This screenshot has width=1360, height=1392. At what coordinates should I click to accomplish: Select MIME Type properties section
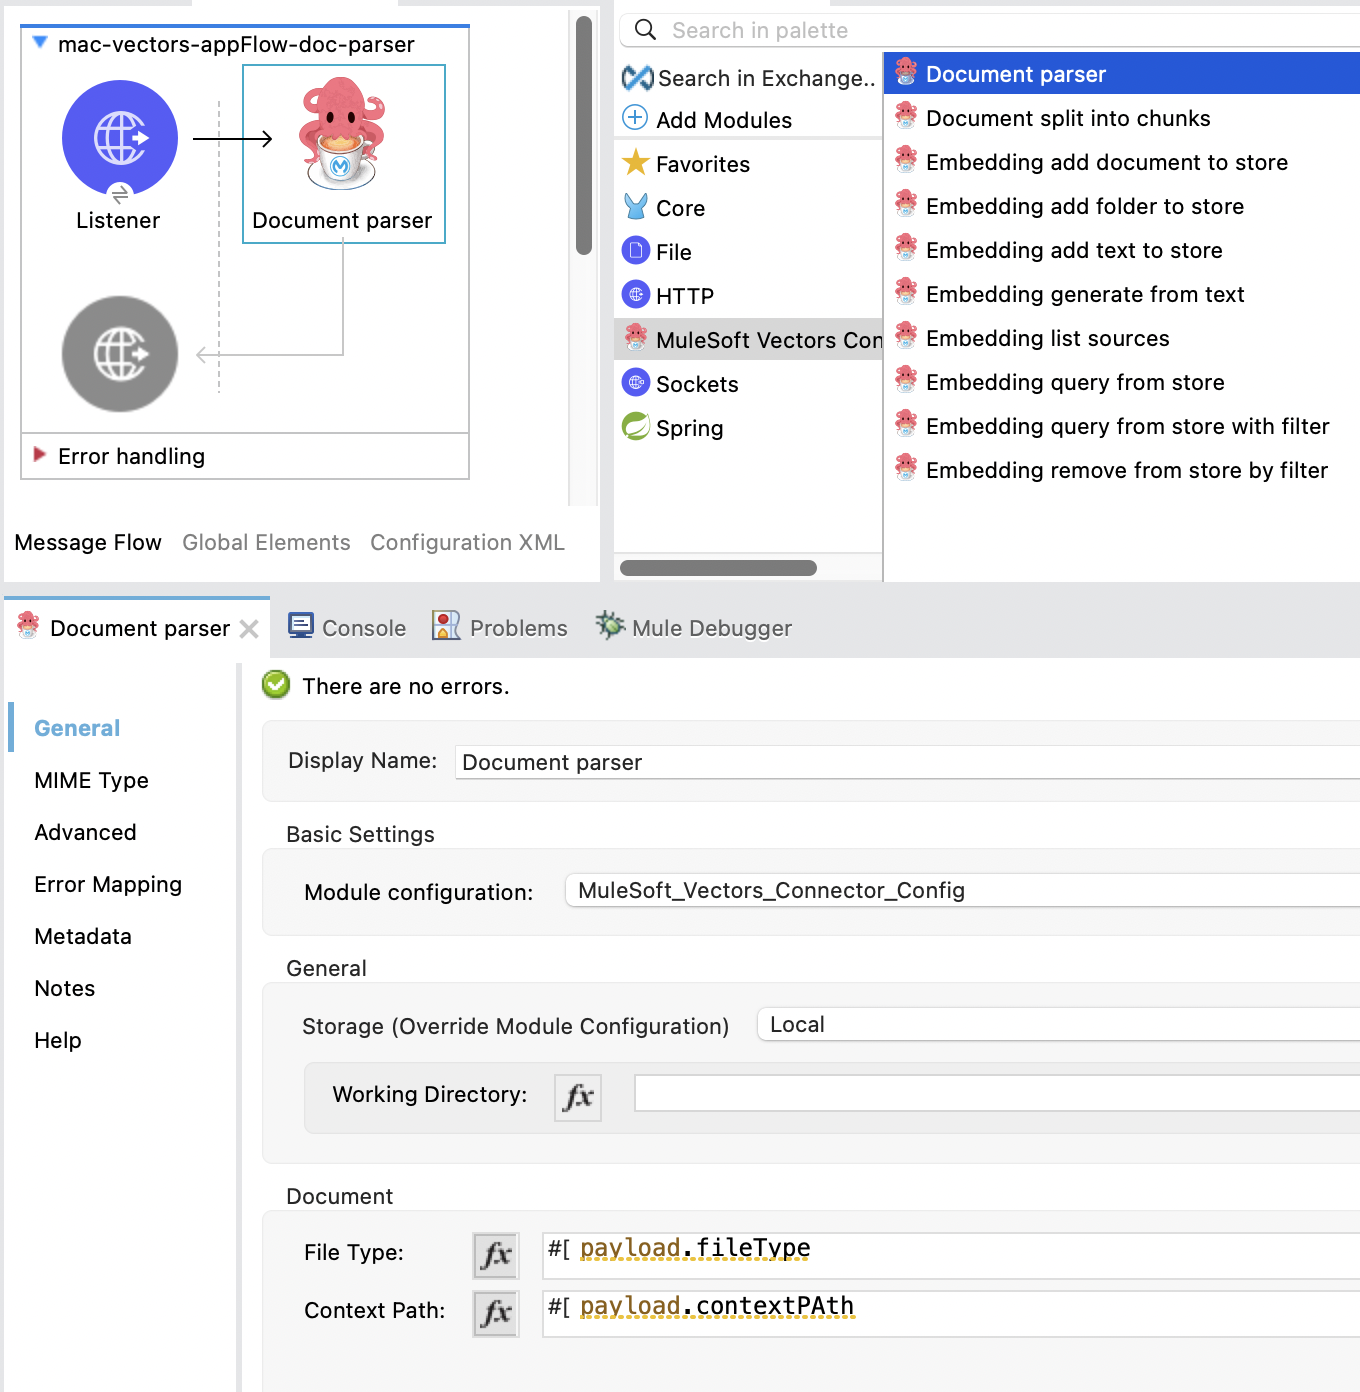pos(91,780)
